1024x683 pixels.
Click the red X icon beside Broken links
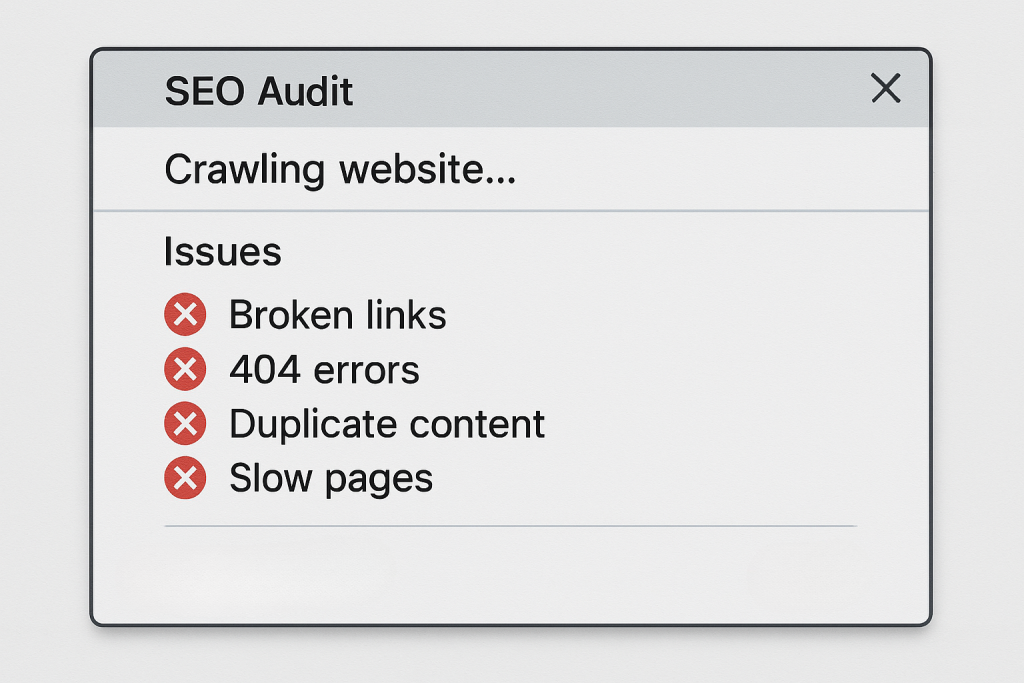(x=185, y=316)
